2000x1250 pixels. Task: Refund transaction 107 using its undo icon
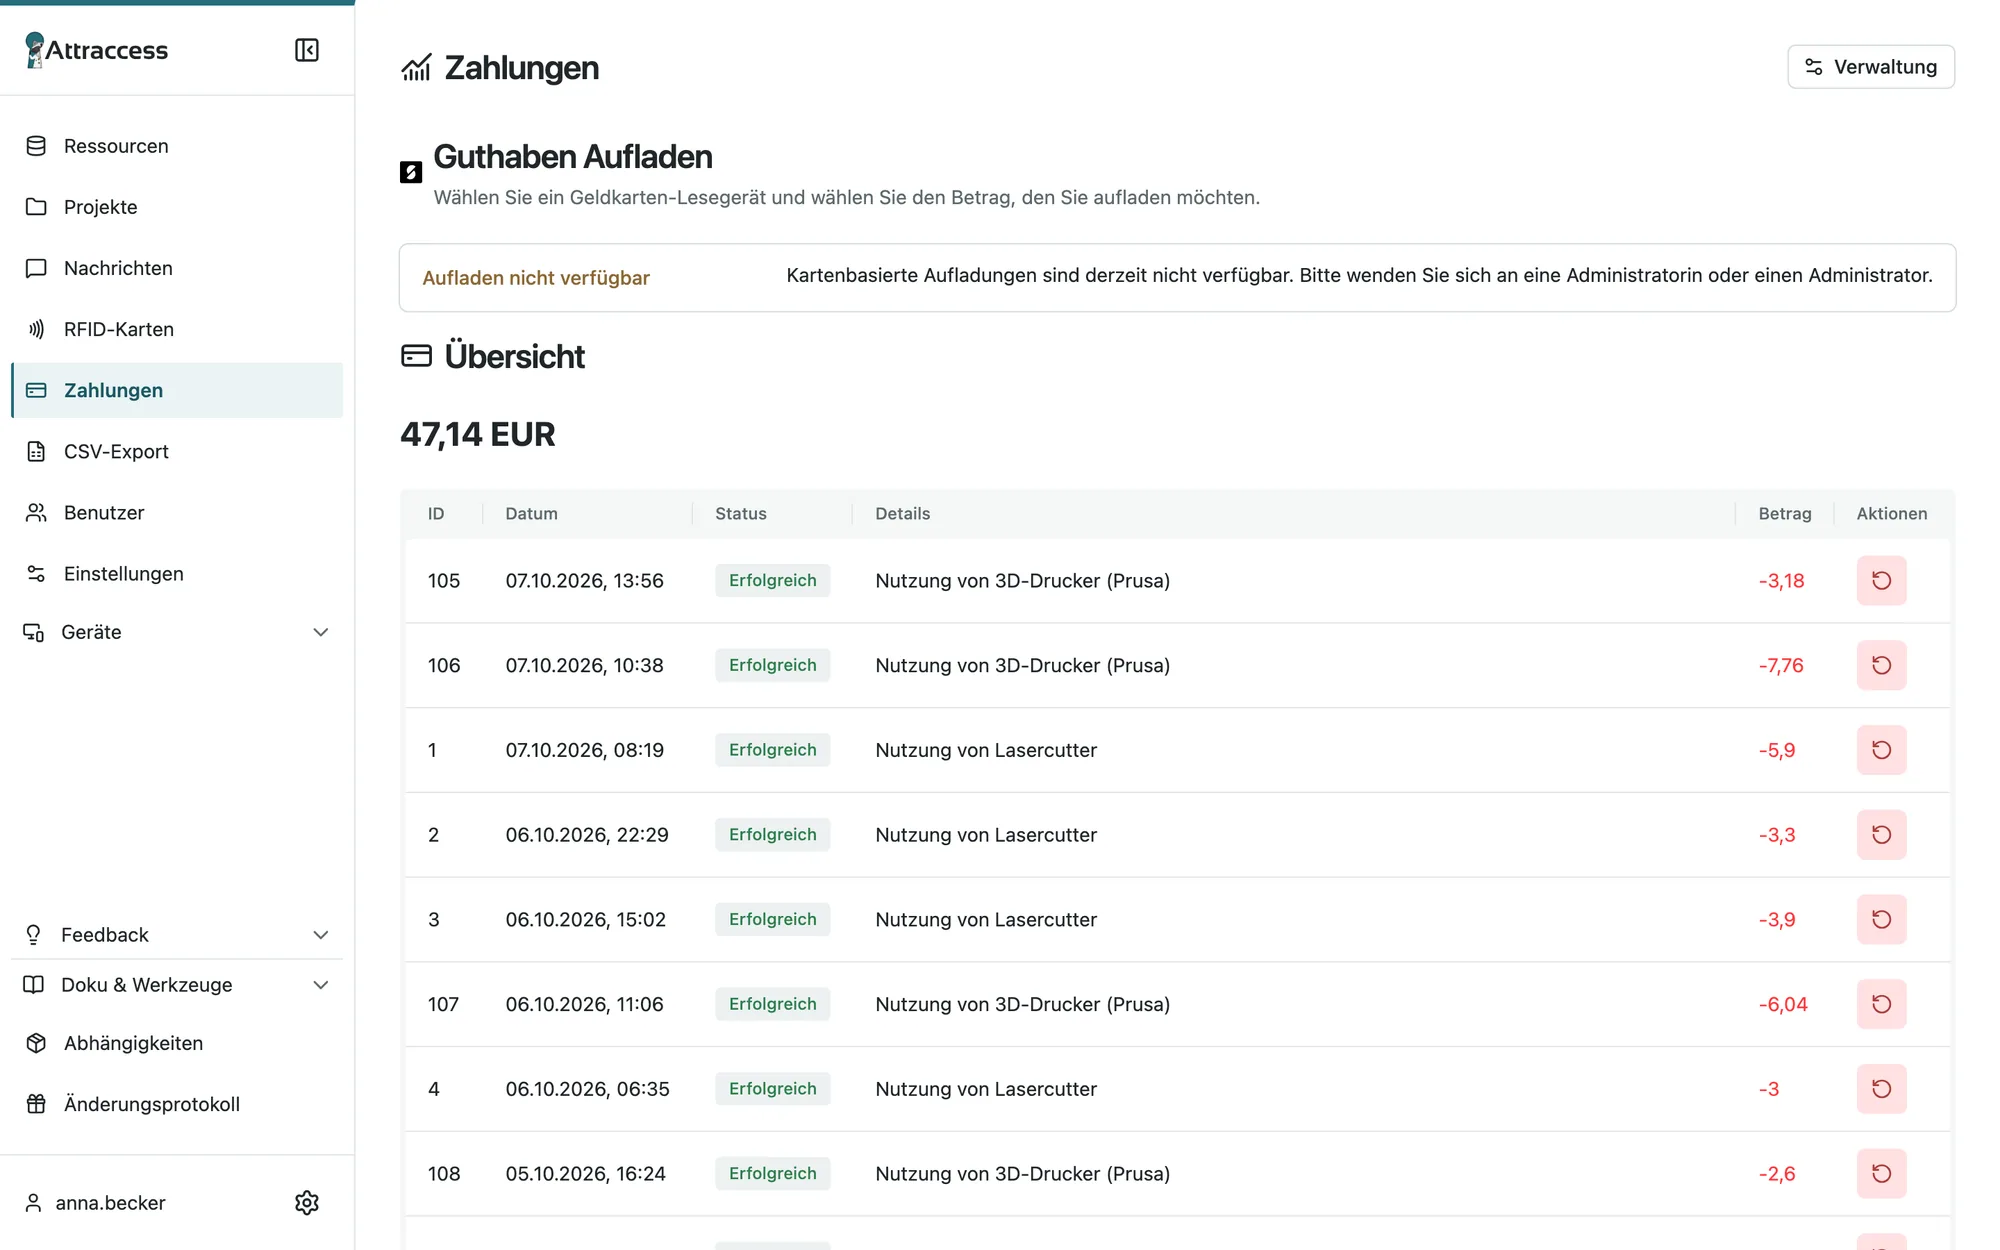coord(1881,1004)
